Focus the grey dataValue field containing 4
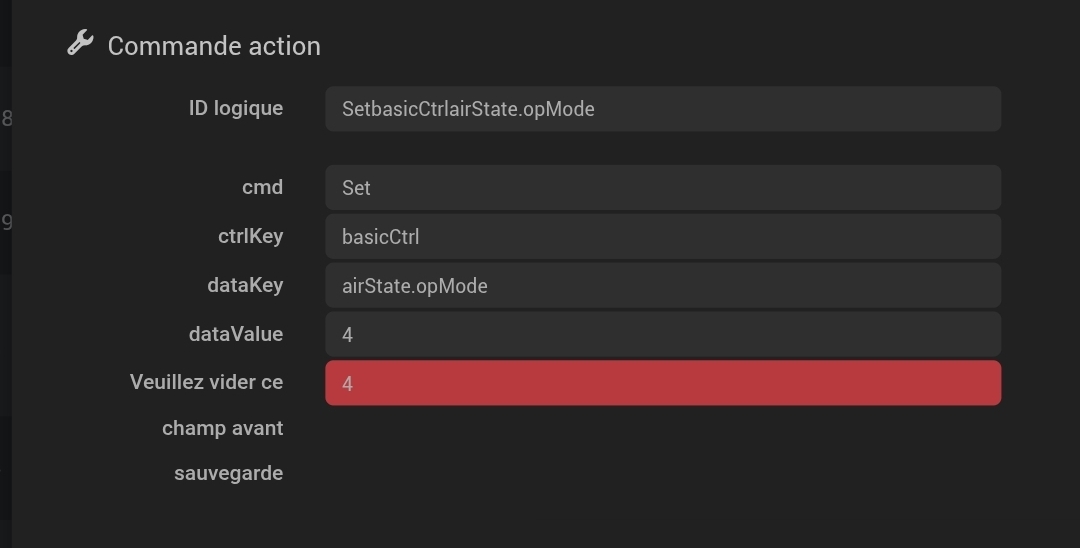The height and width of the screenshot is (548, 1080). tap(663, 334)
